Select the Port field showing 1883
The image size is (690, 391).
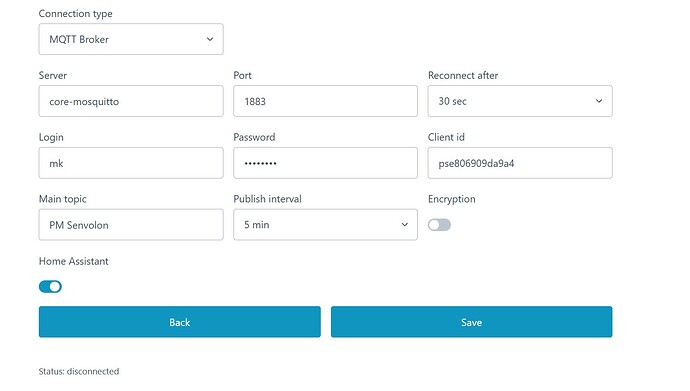[325, 101]
